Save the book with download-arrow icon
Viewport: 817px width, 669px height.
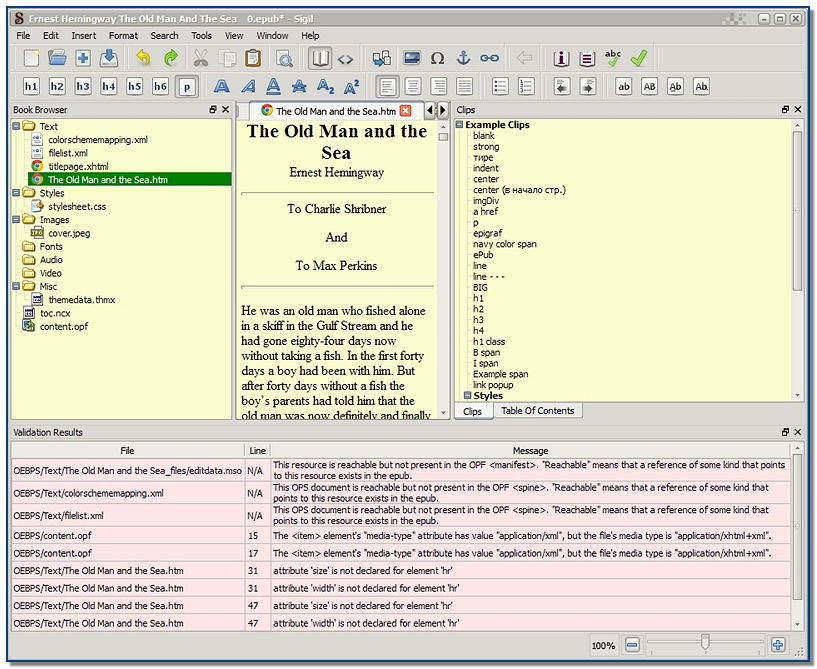click(108, 58)
